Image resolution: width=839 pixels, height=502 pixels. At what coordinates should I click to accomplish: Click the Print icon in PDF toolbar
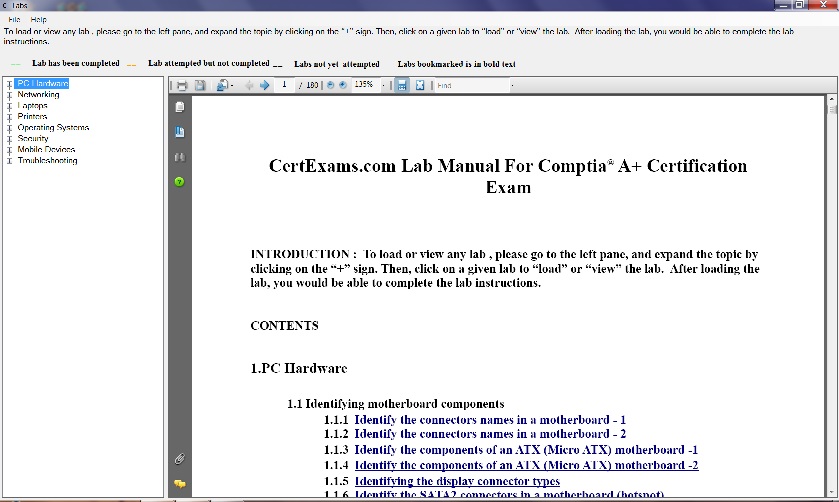coord(182,86)
